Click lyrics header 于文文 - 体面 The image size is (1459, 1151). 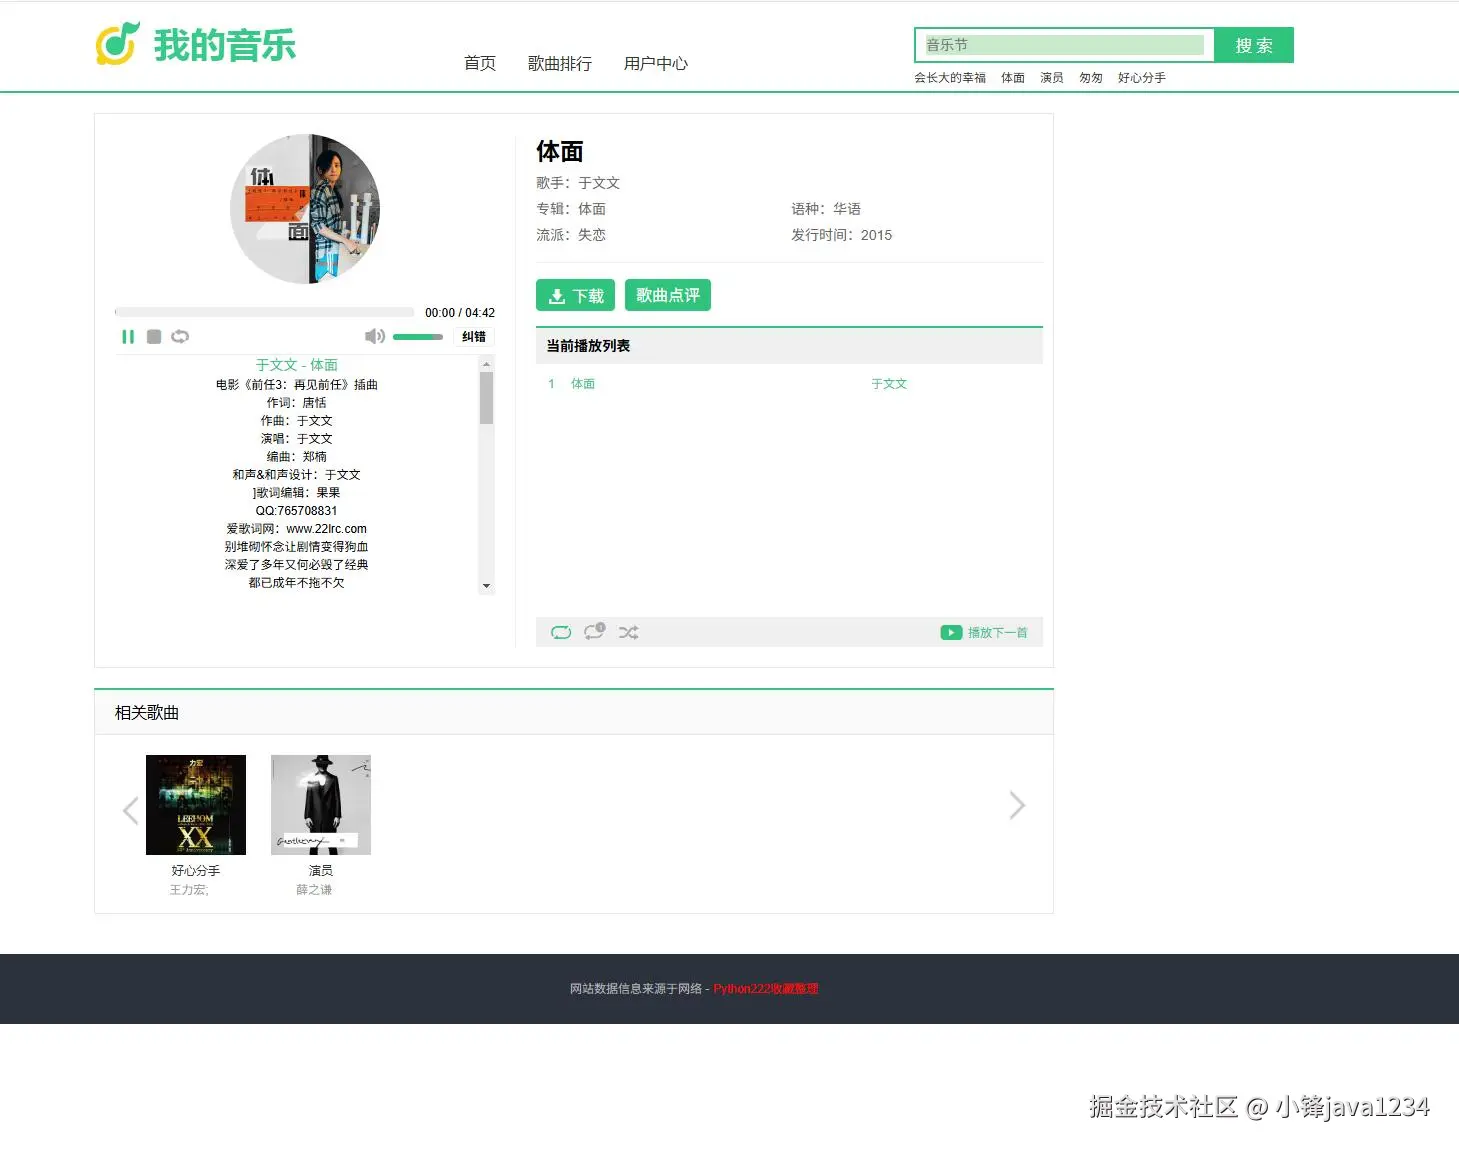297,365
